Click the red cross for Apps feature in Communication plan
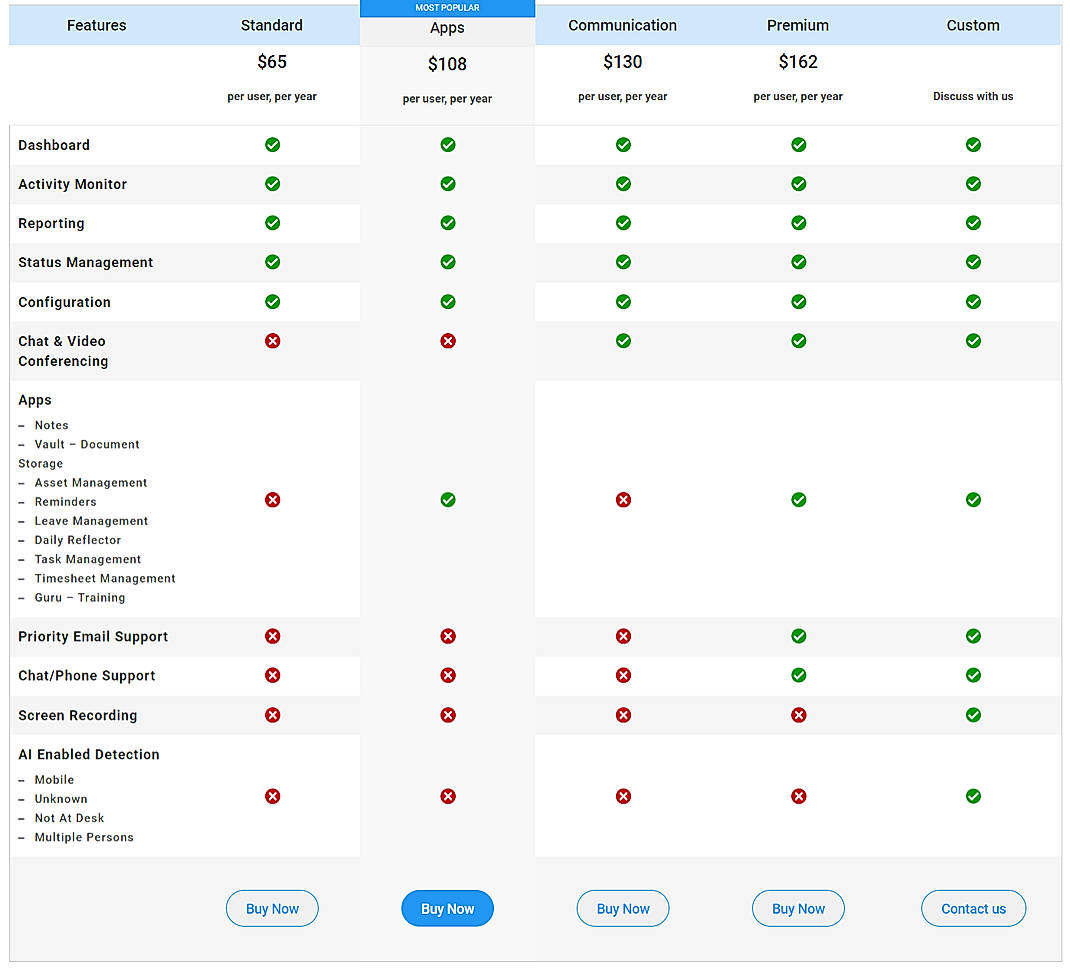The image size is (1070, 974). 623,500
